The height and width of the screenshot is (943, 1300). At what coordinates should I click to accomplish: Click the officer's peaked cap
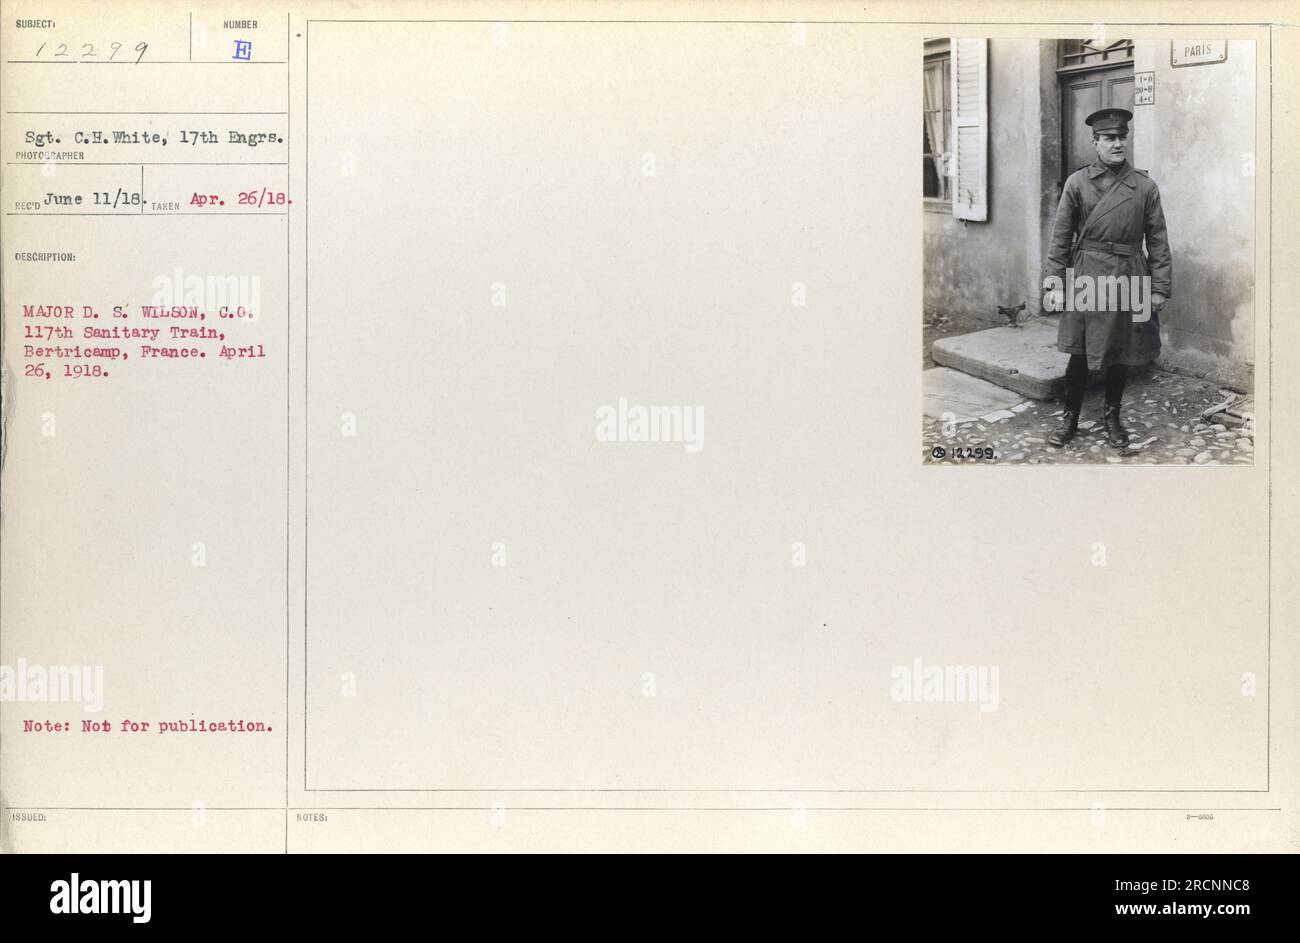click(x=1108, y=121)
